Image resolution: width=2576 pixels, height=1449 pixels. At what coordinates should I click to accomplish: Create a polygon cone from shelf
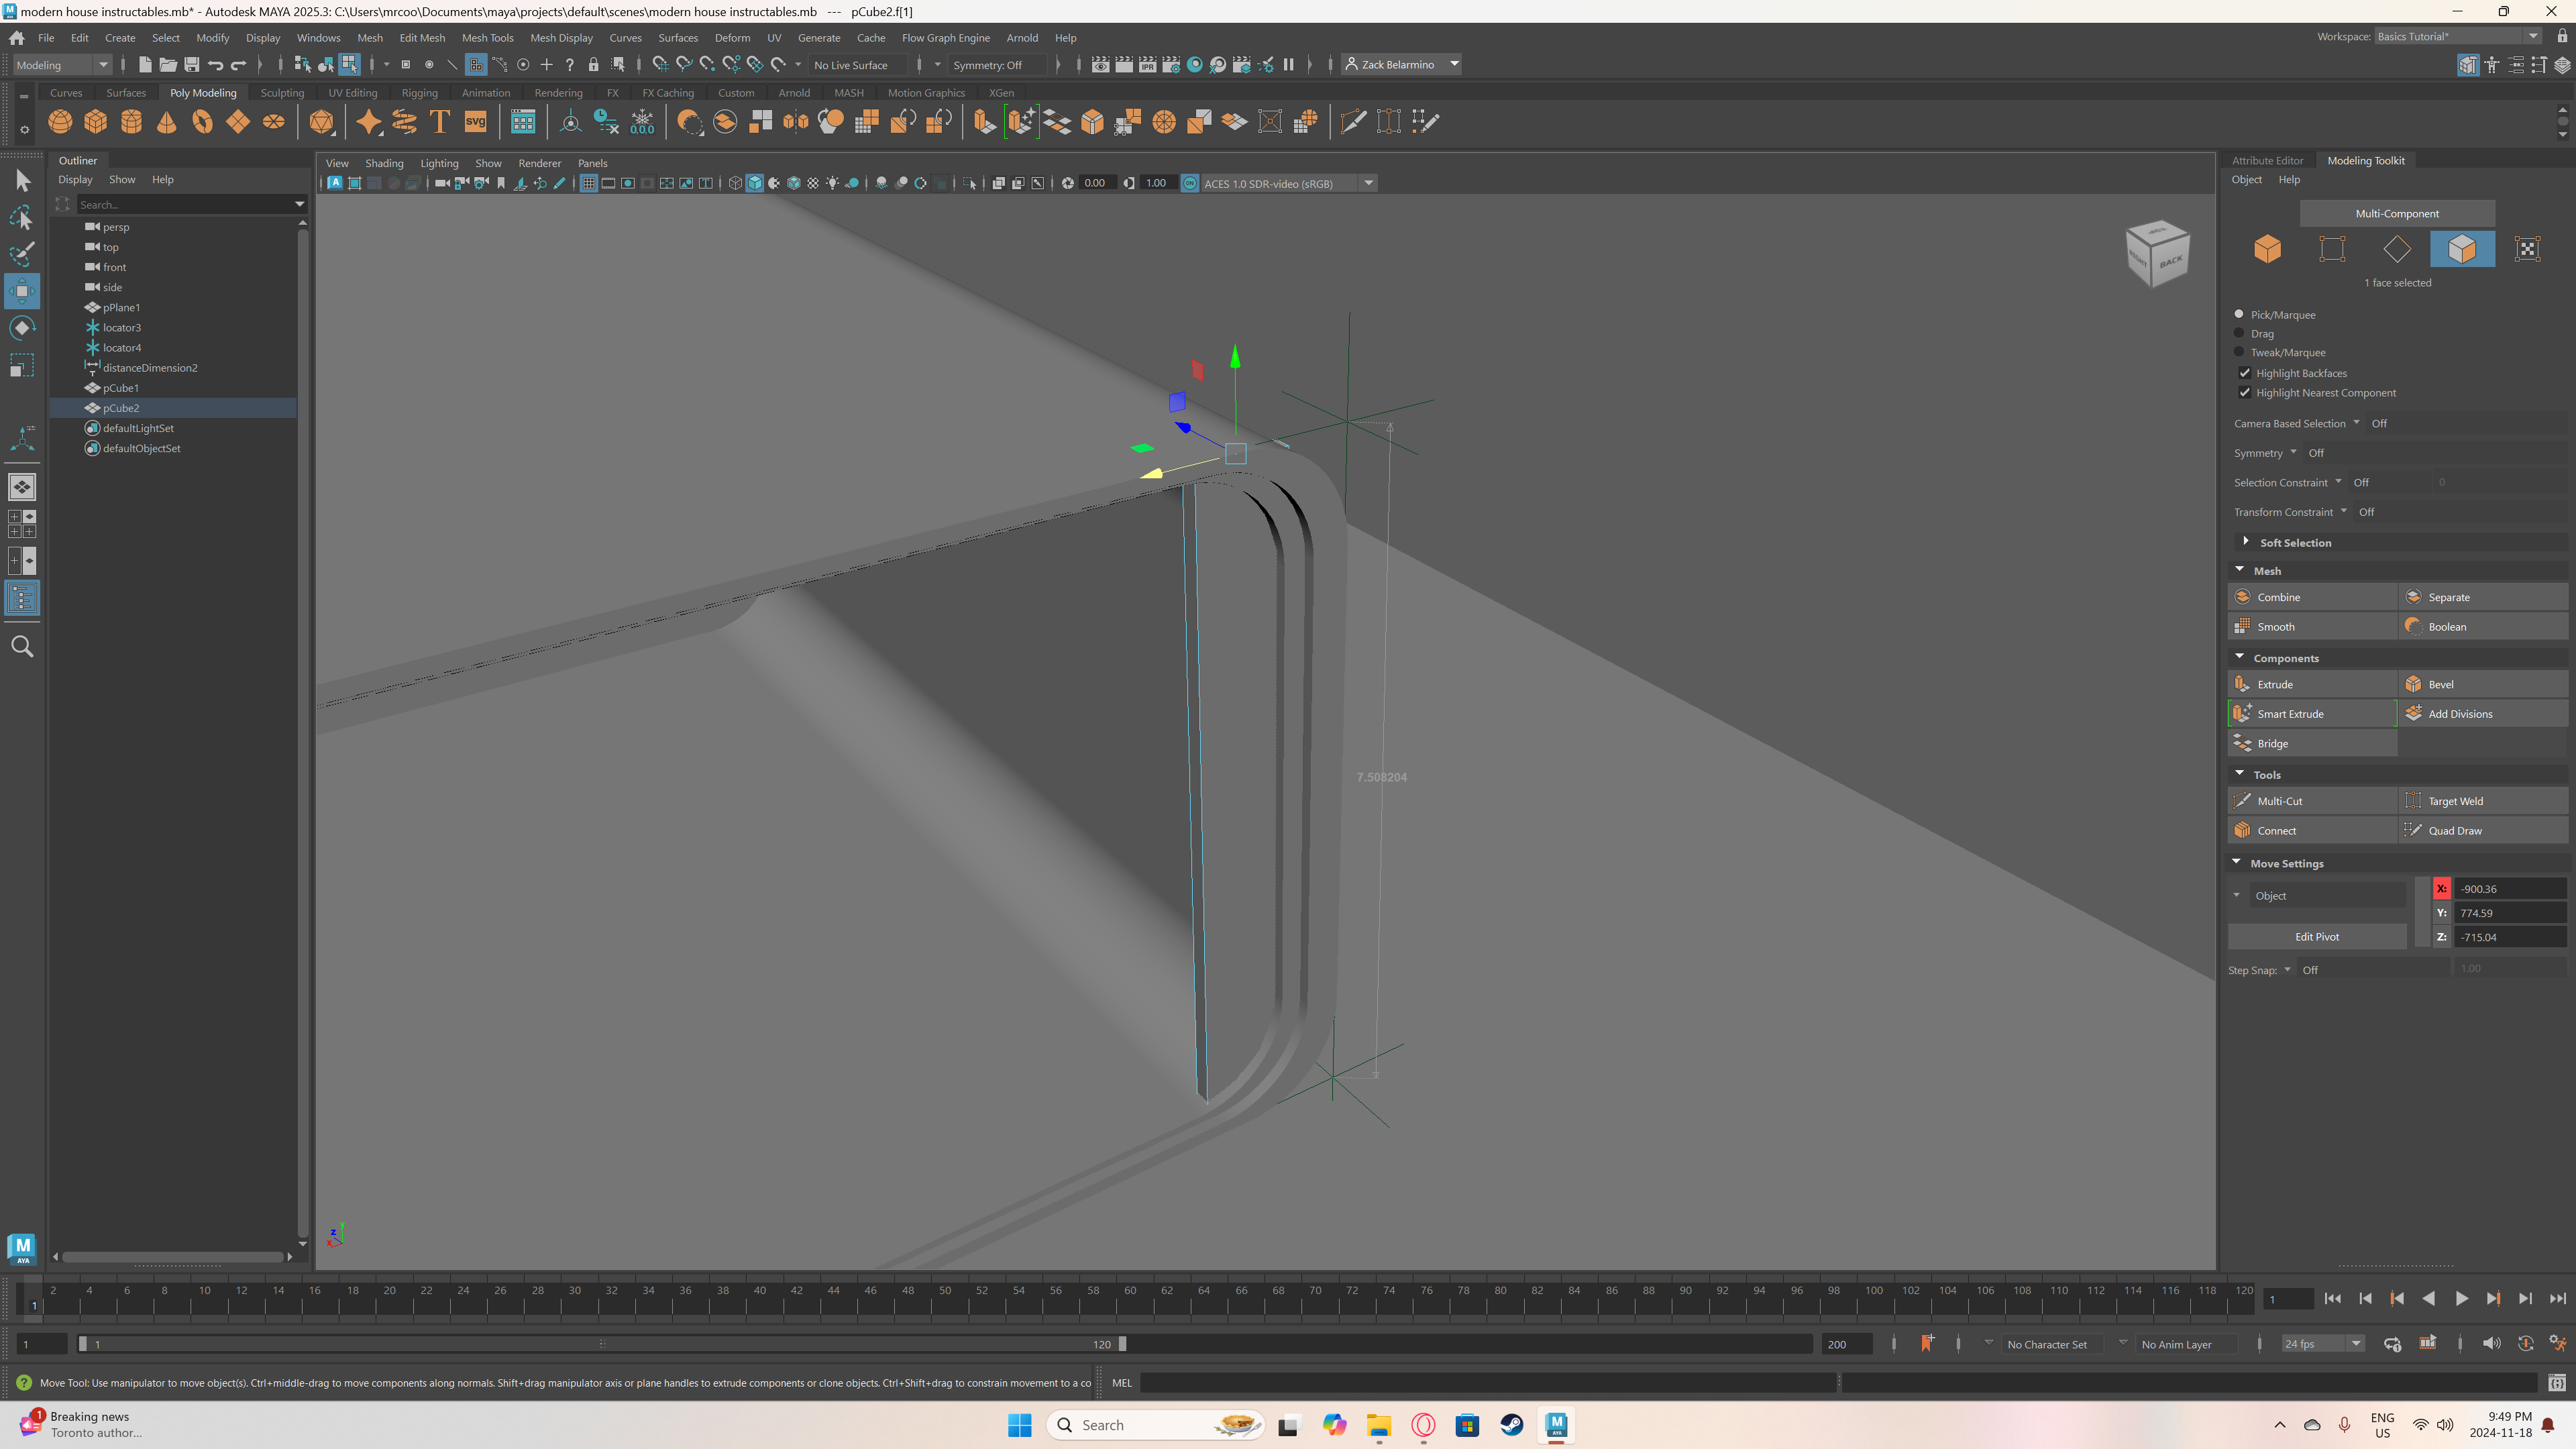point(167,122)
